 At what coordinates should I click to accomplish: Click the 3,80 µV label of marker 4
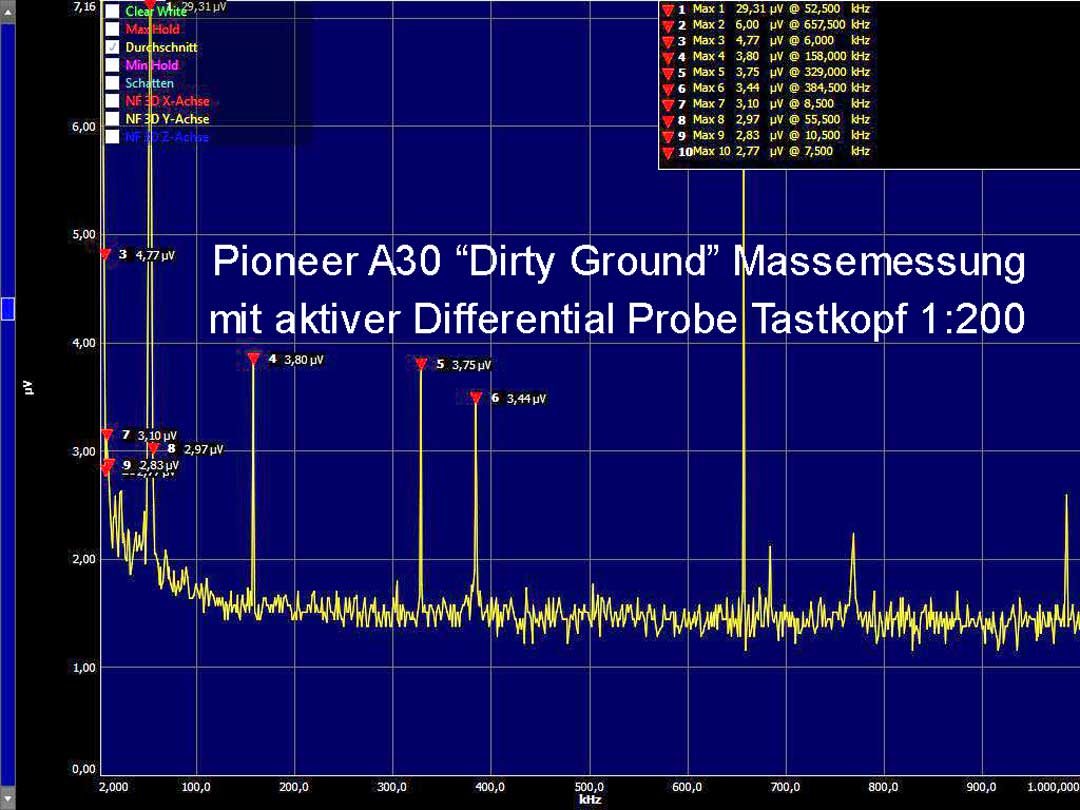[304, 360]
